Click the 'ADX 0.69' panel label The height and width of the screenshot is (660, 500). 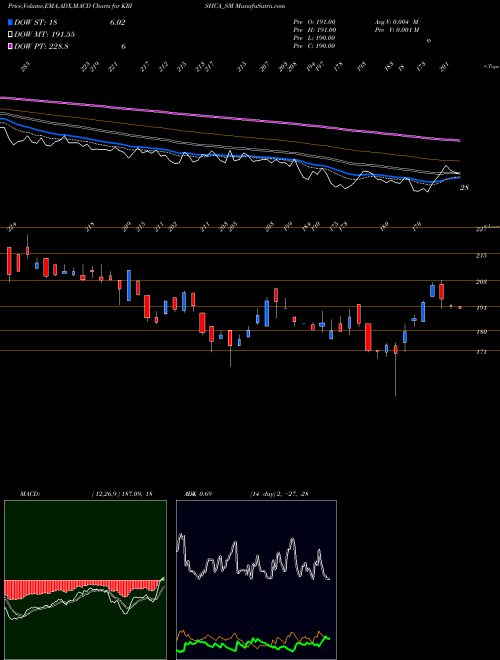click(x=197, y=494)
